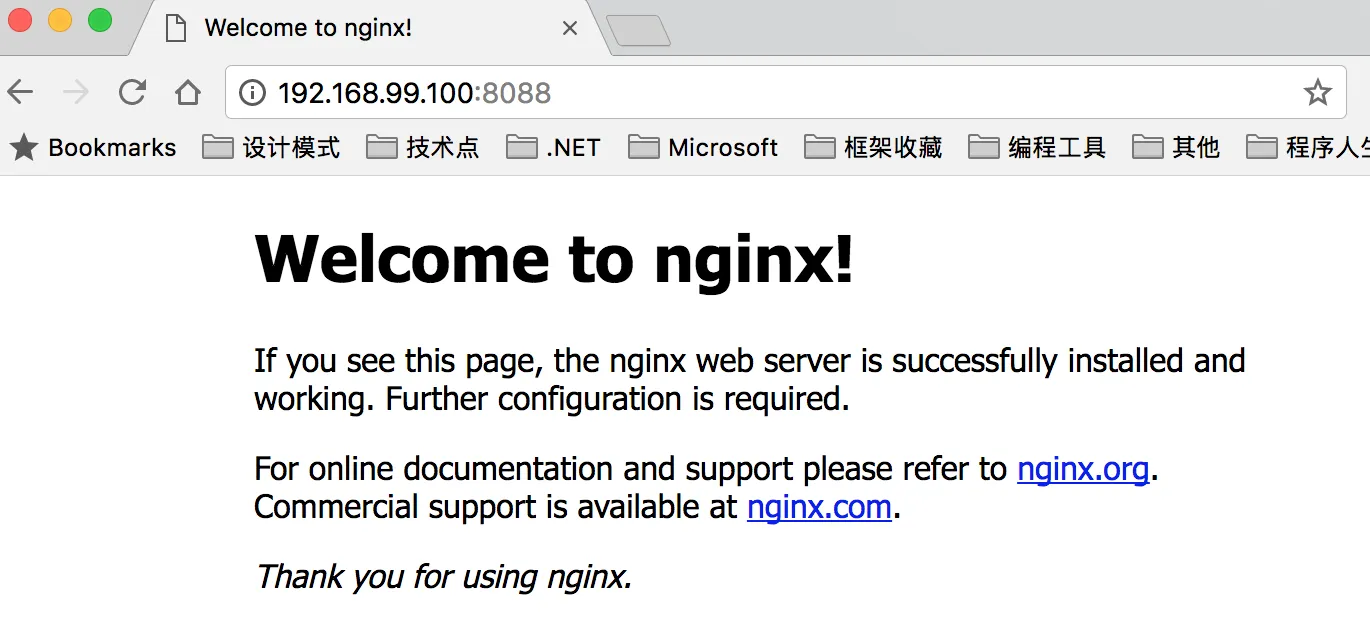Bookmark this page with the star

point(1317,93)
